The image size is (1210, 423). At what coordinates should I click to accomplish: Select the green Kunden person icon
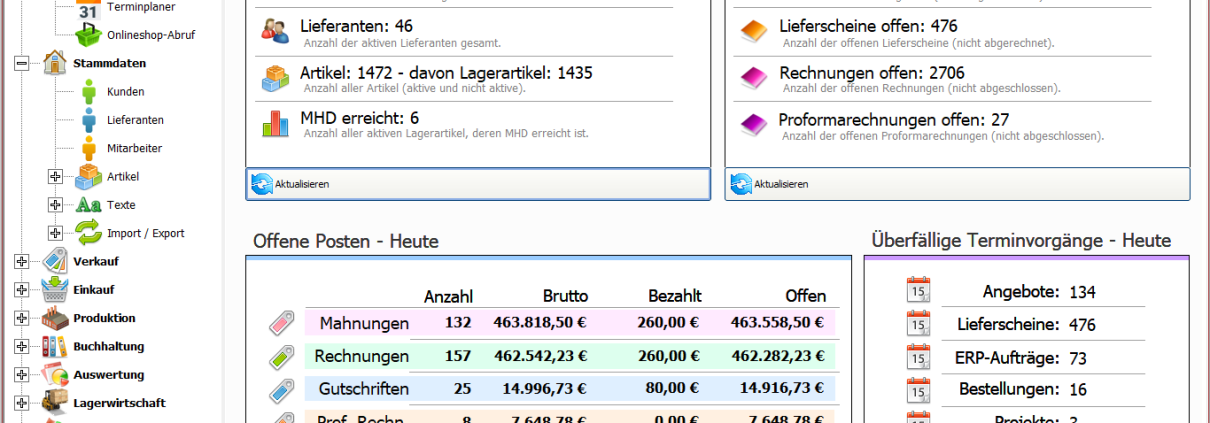[88, 92]
